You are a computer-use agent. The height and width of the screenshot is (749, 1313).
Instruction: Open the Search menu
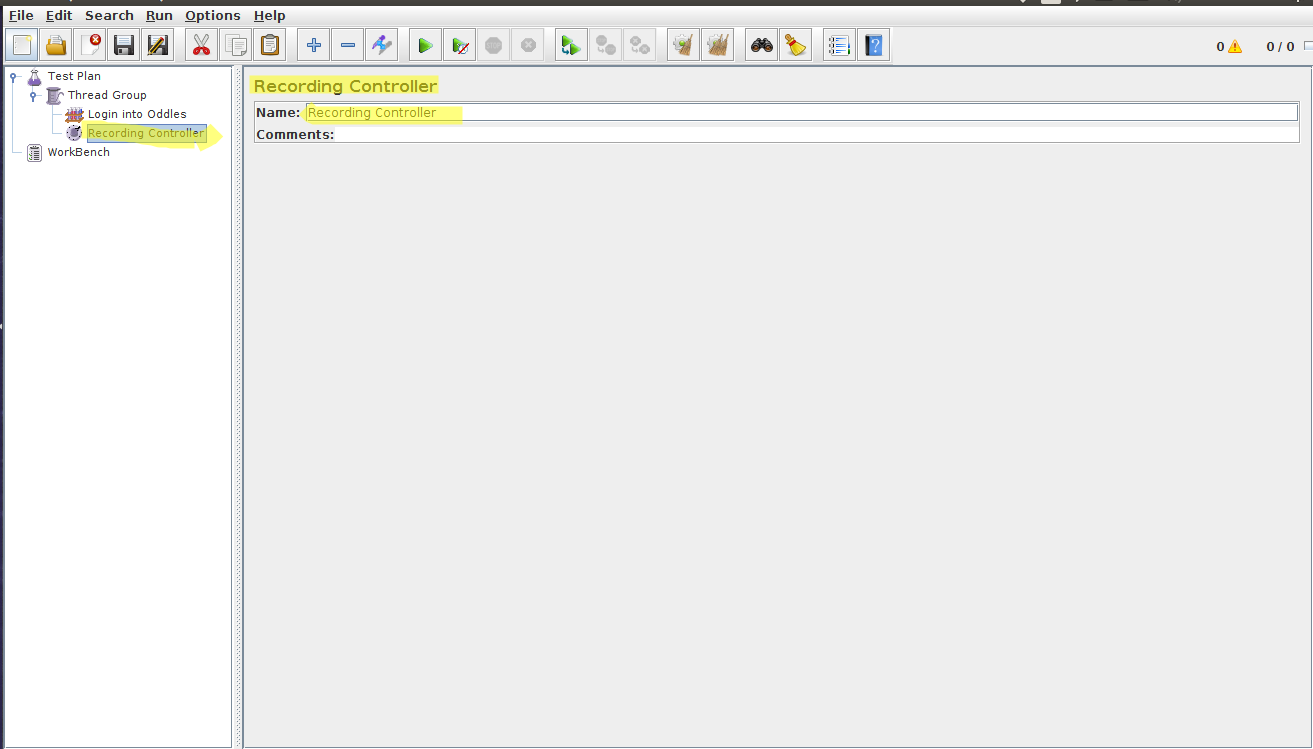point(109,15)
